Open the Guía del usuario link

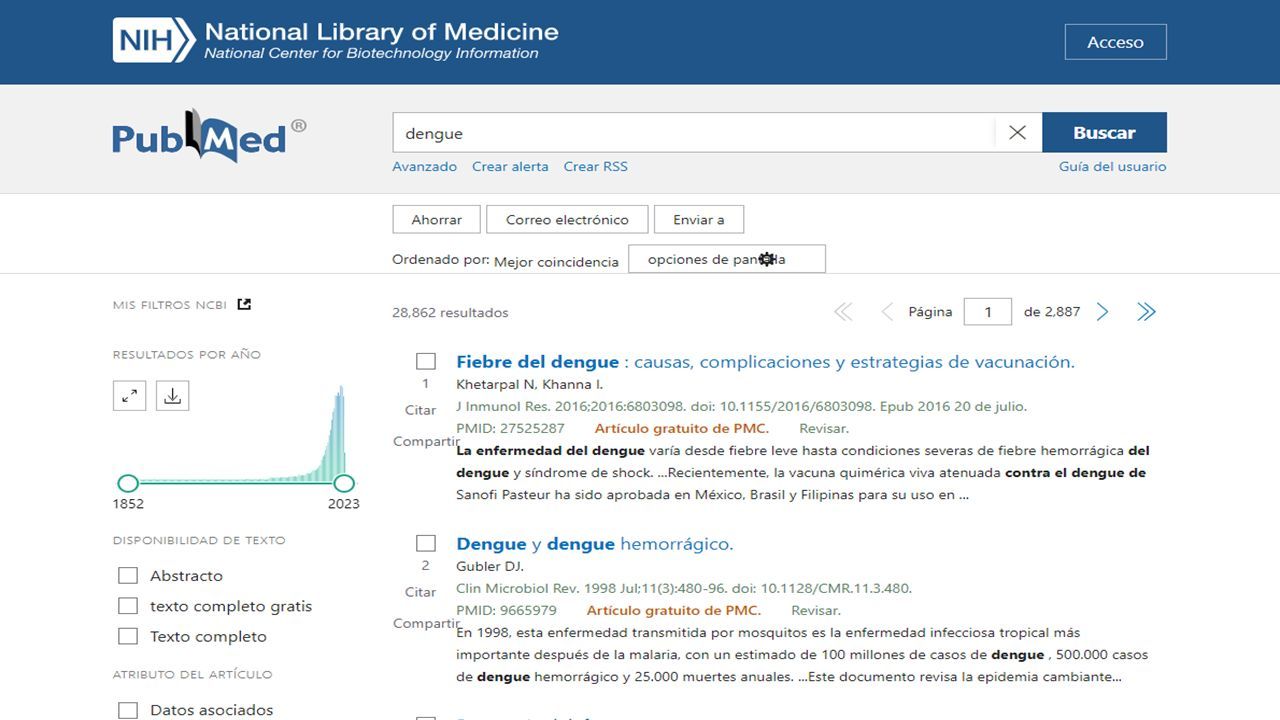coord(1113,167)
